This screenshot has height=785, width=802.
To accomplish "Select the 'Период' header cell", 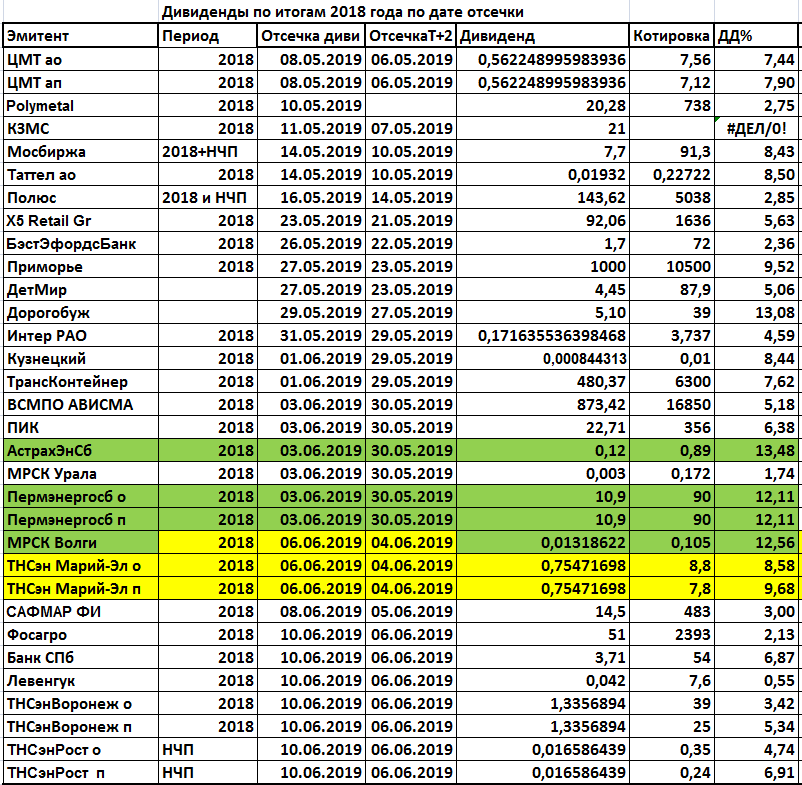I will point(207,36).
